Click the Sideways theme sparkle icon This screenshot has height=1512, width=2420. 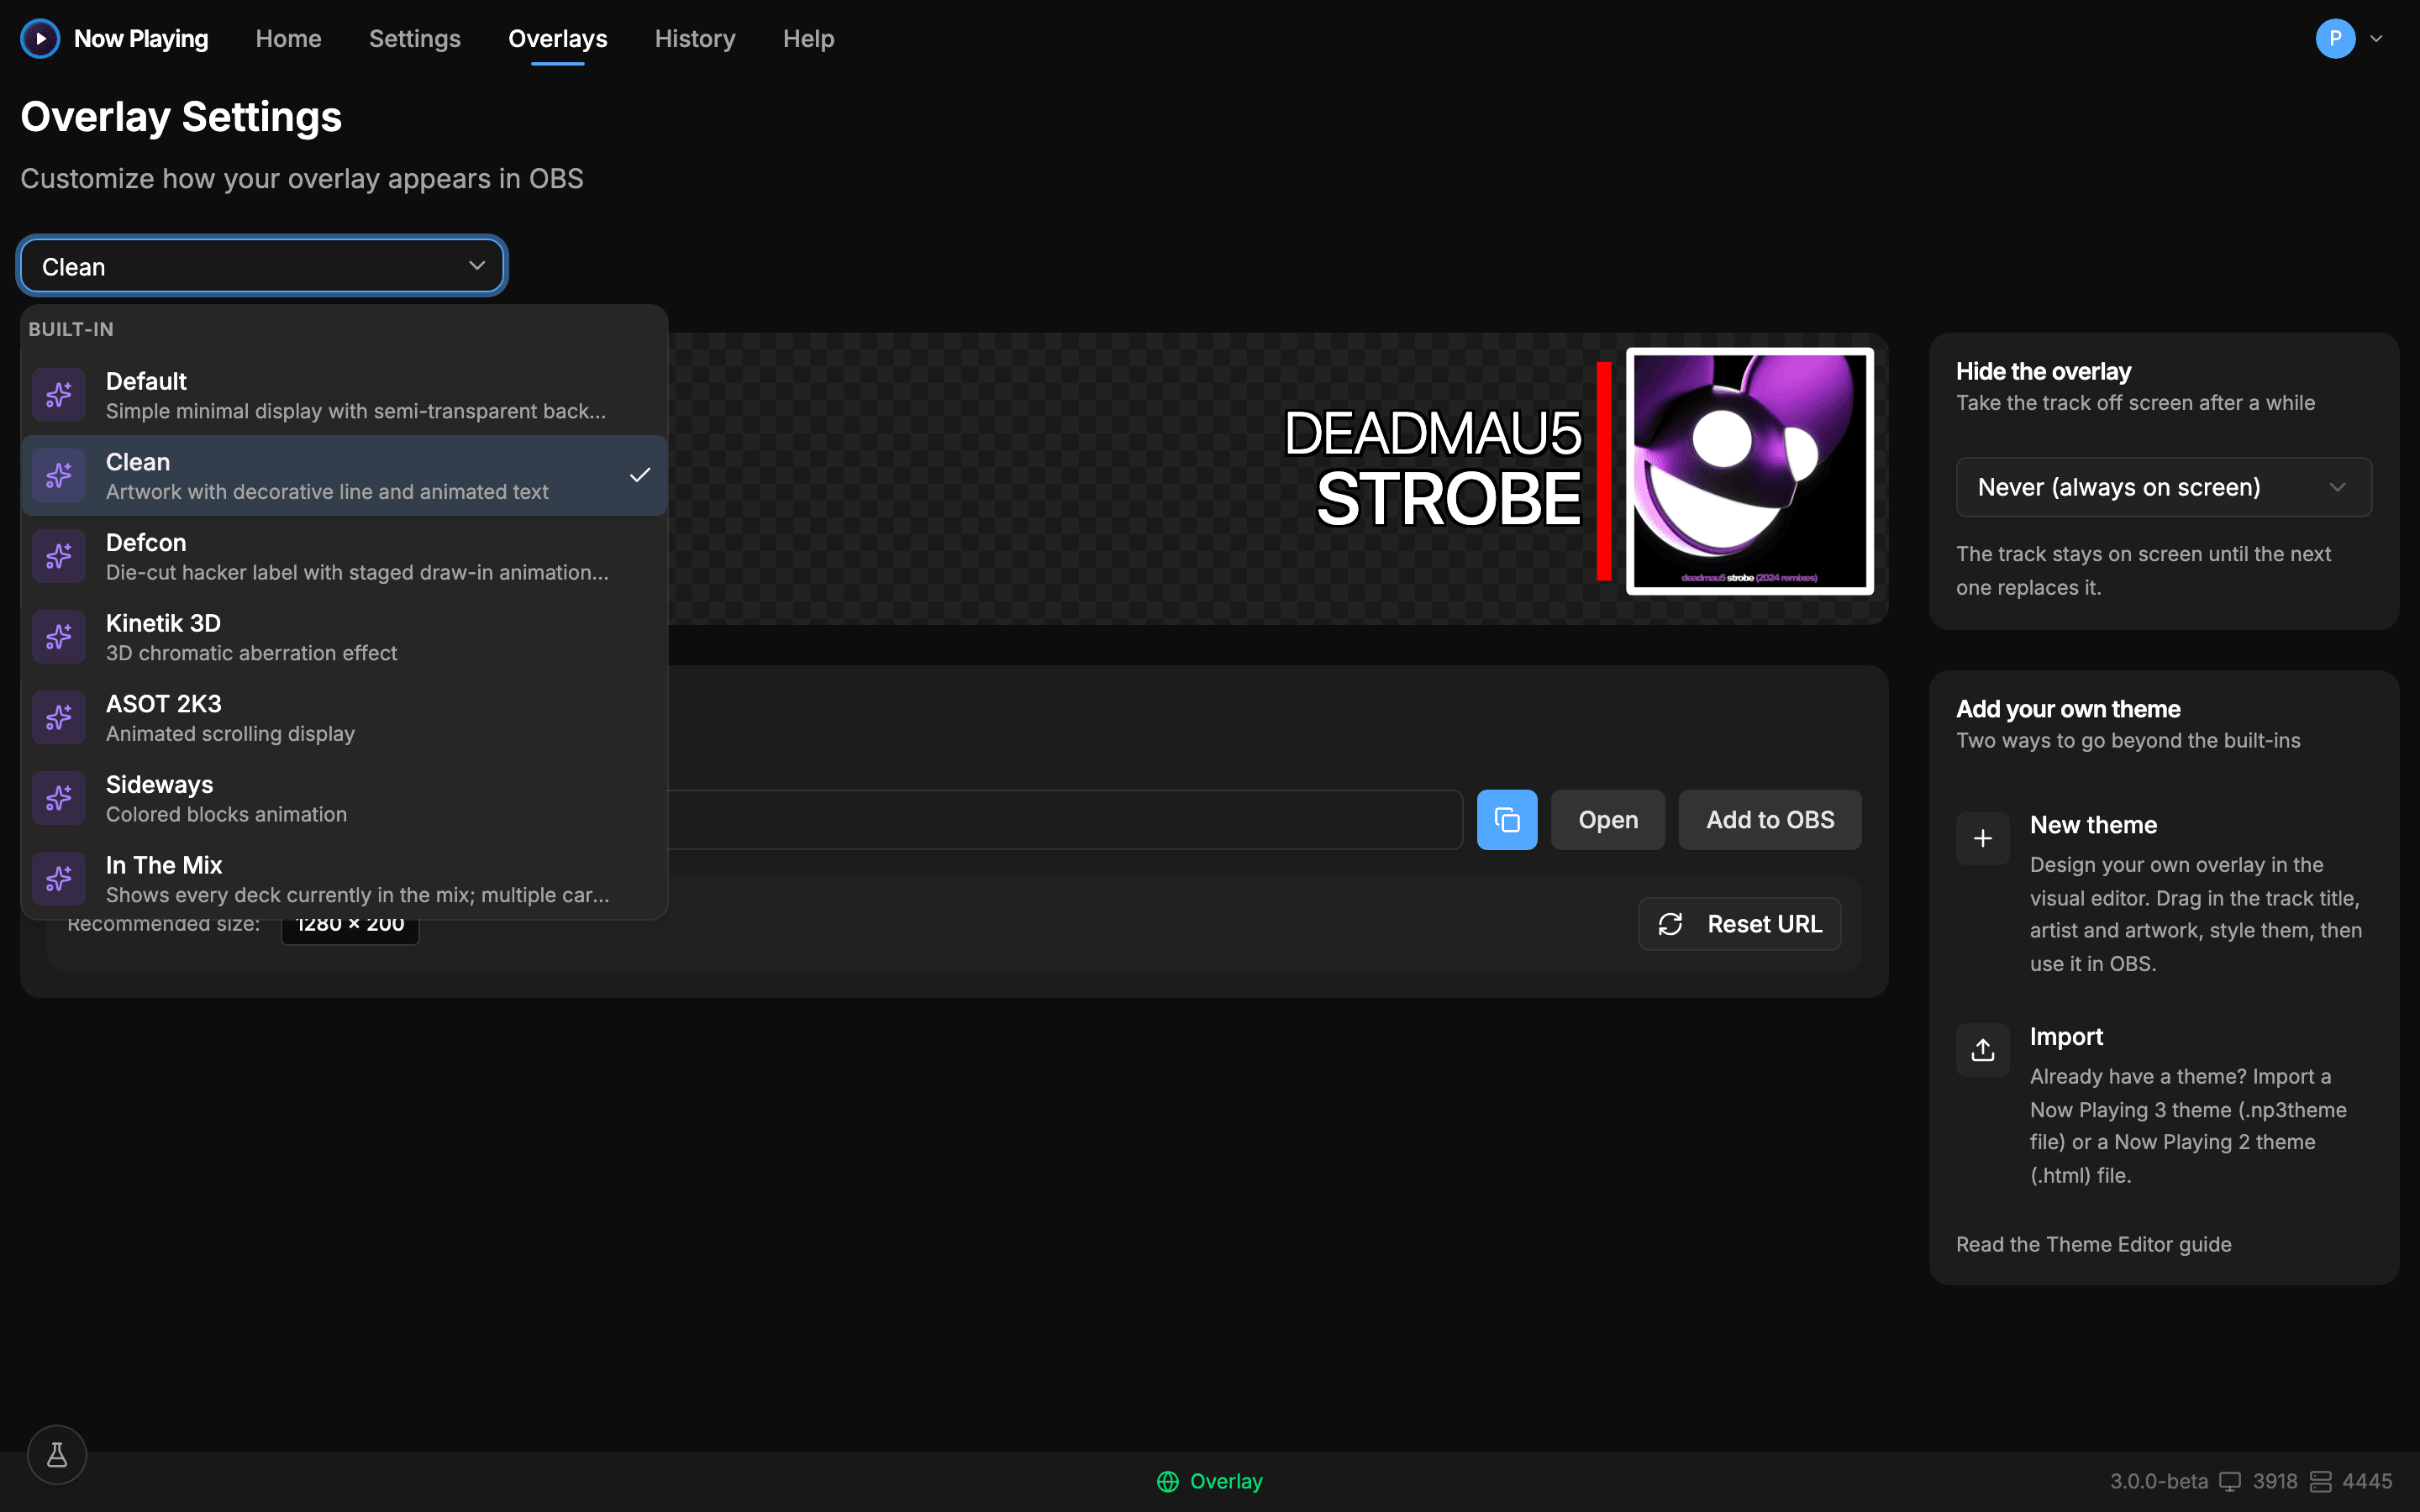[x=59, y=798]
